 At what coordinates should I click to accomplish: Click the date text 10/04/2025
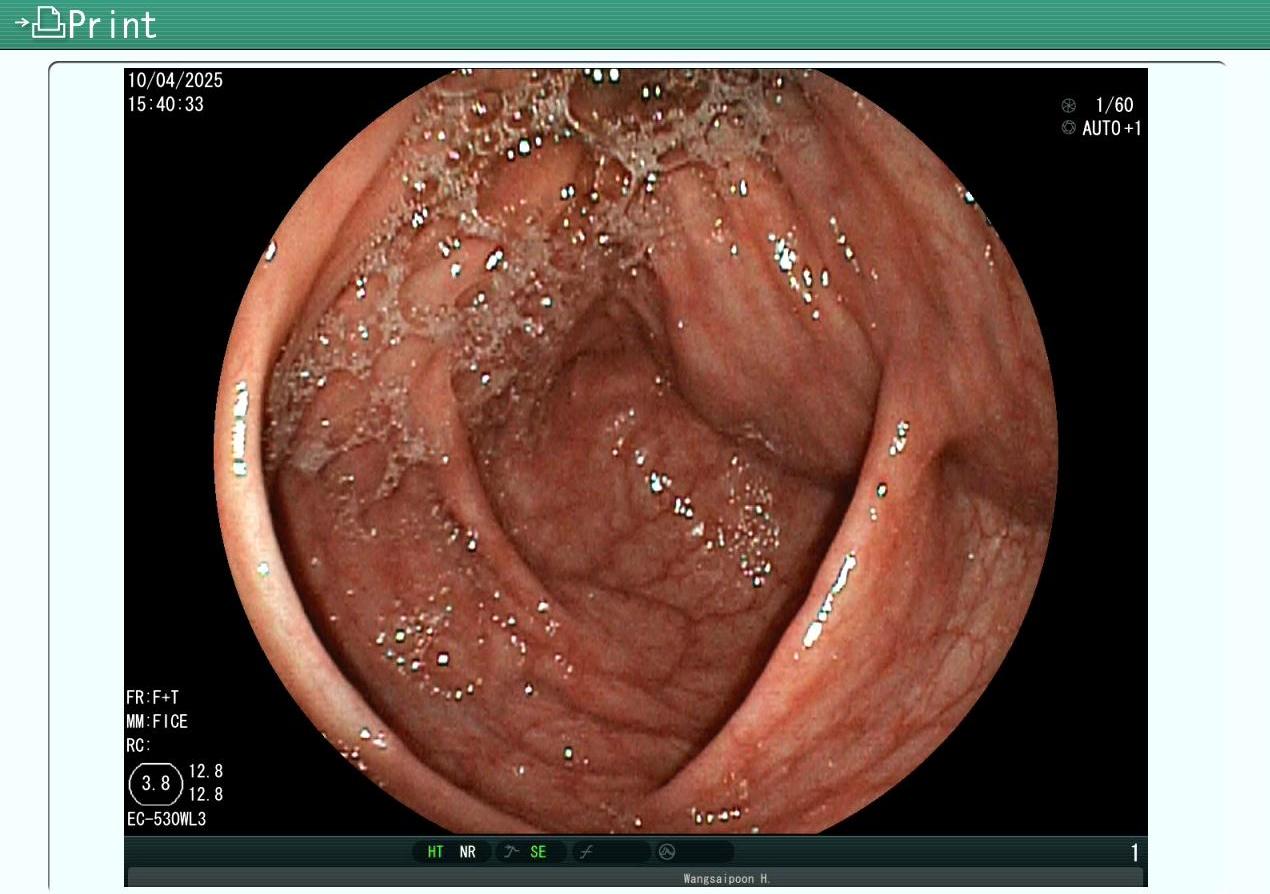[175, 80]
